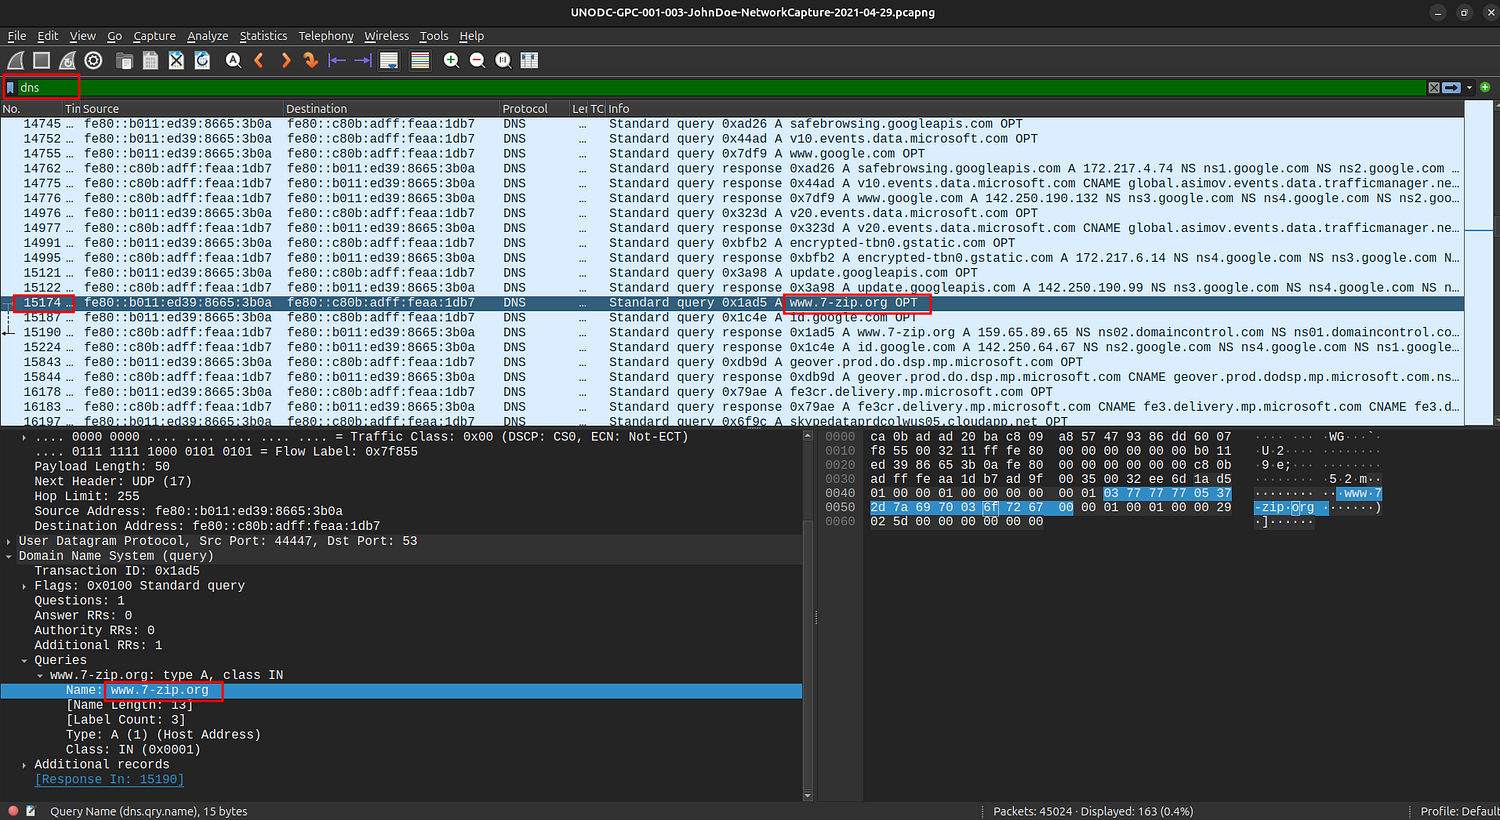The width and height of the screenshot is (1500, 820).
Task: Click the find packet magnifier icon
Action: (x=233, y=61)
